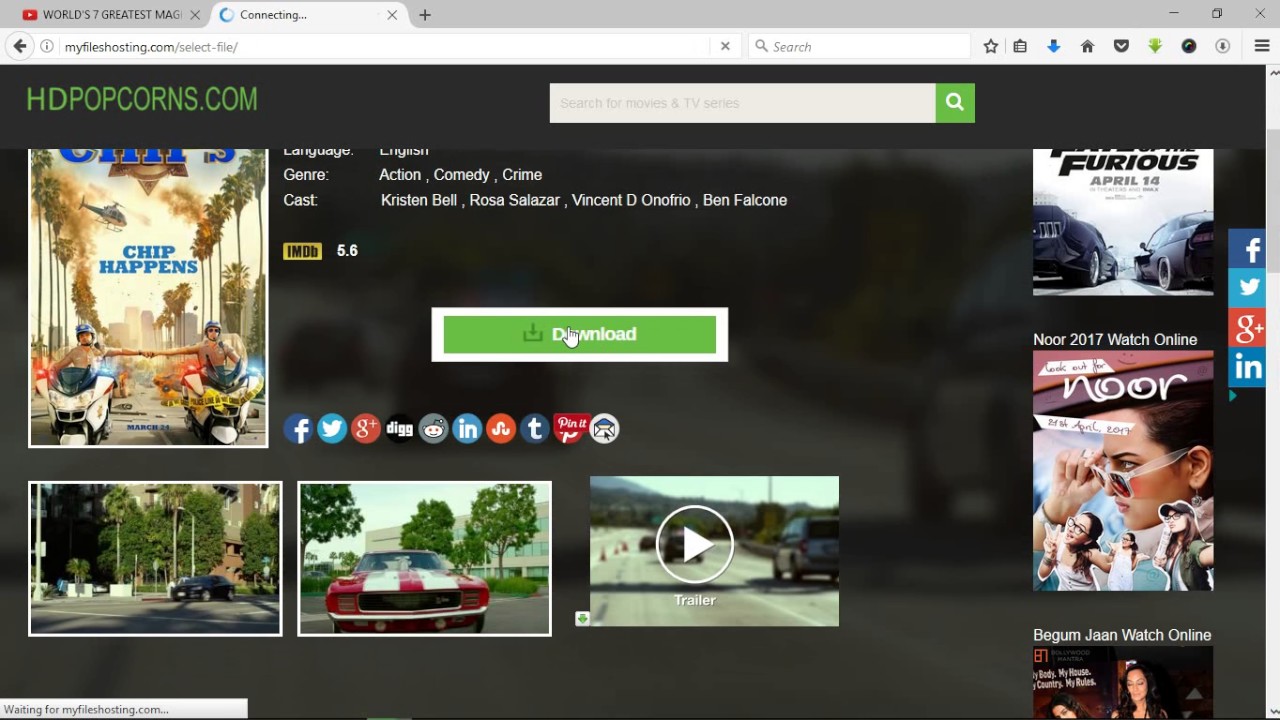This screenshot has width=1280, height=720.
Task: View the red striped car screenshot thumbnail
Action: coord(424,559)
